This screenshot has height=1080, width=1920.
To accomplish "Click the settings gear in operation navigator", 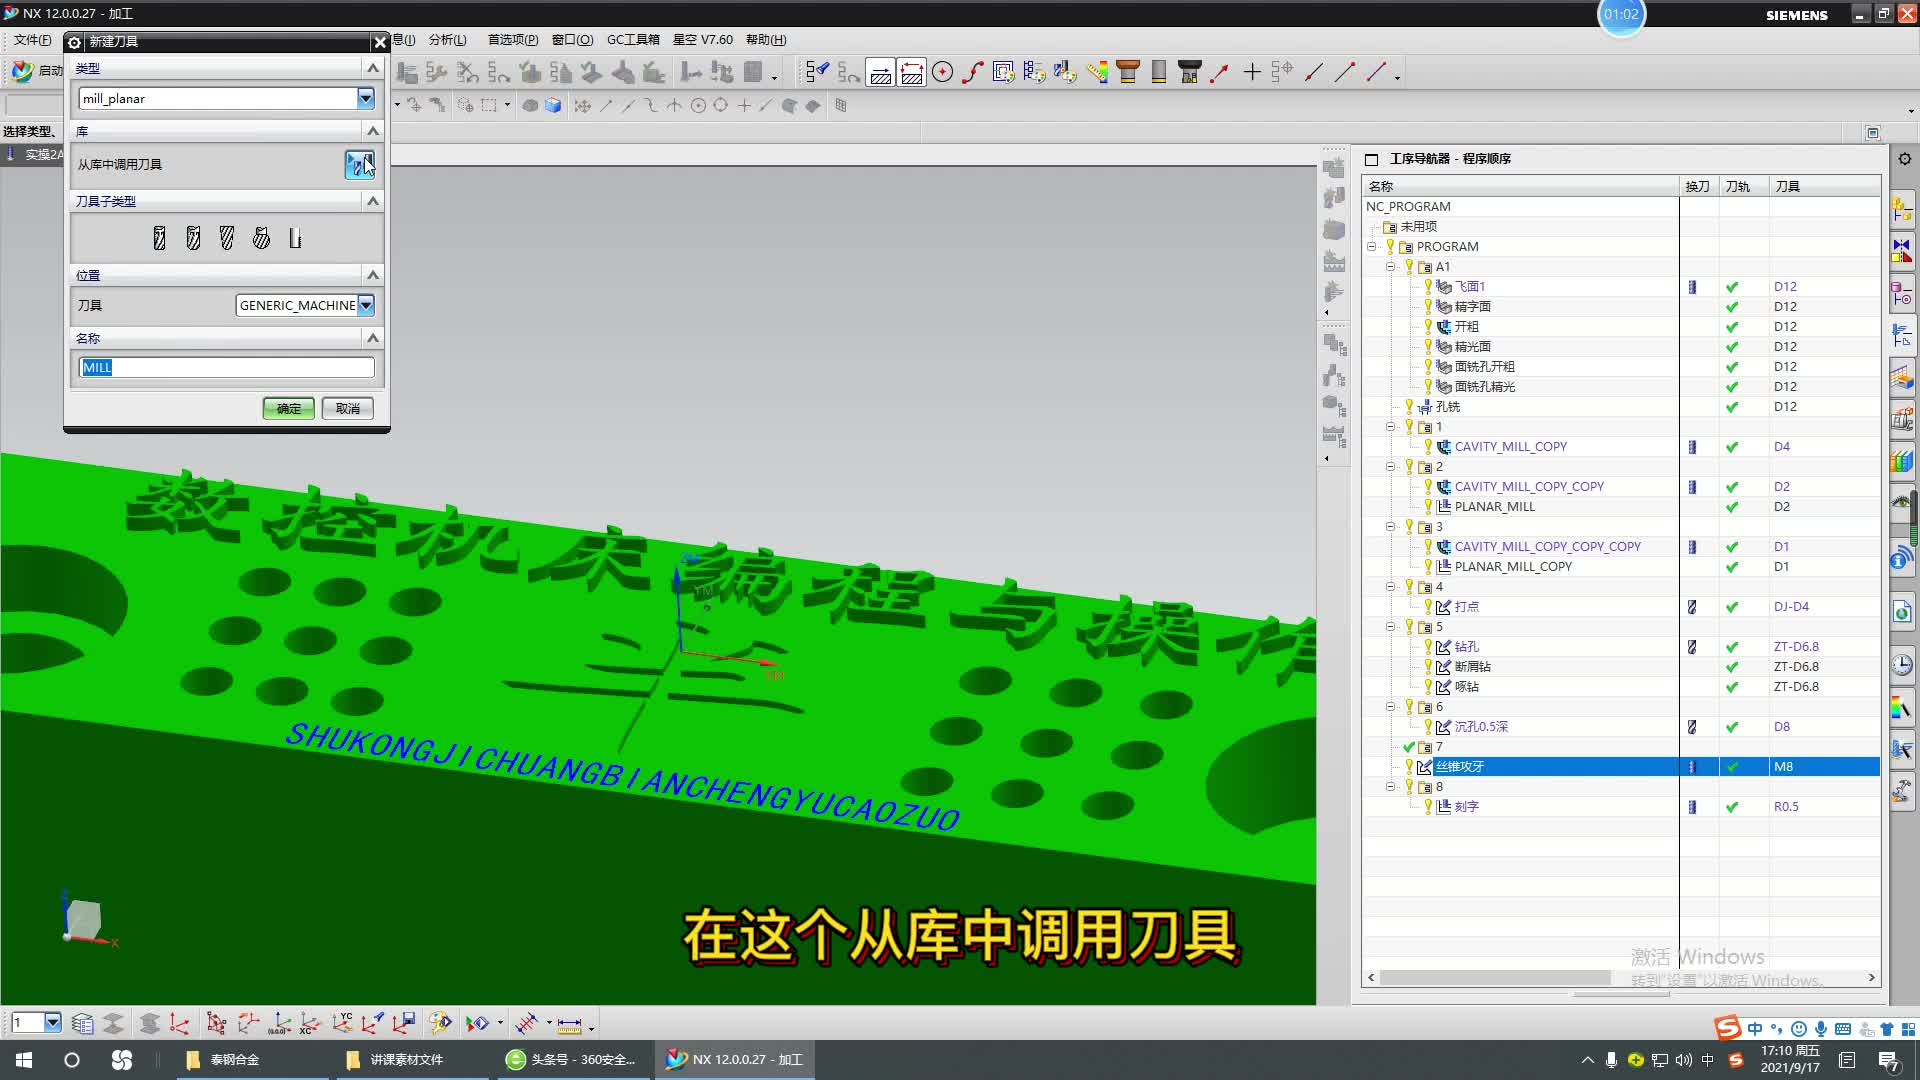I will 1904,159.
